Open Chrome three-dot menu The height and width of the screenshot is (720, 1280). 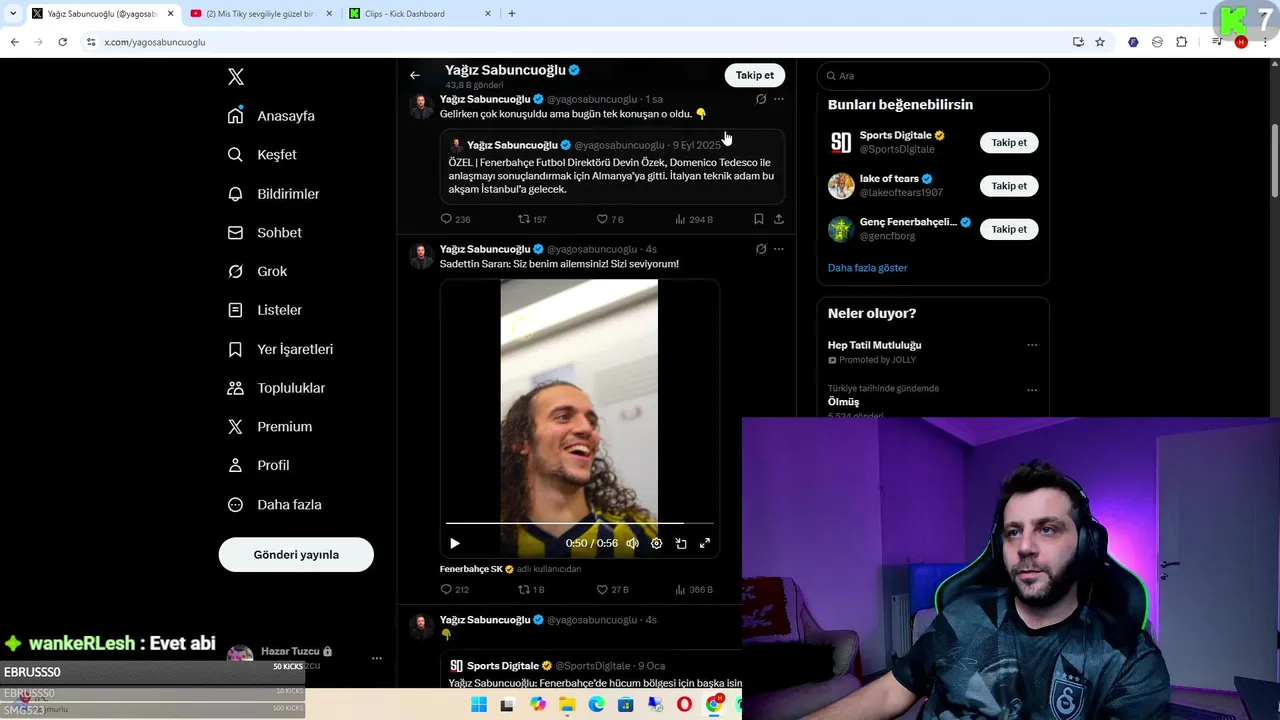(1266, 42)
